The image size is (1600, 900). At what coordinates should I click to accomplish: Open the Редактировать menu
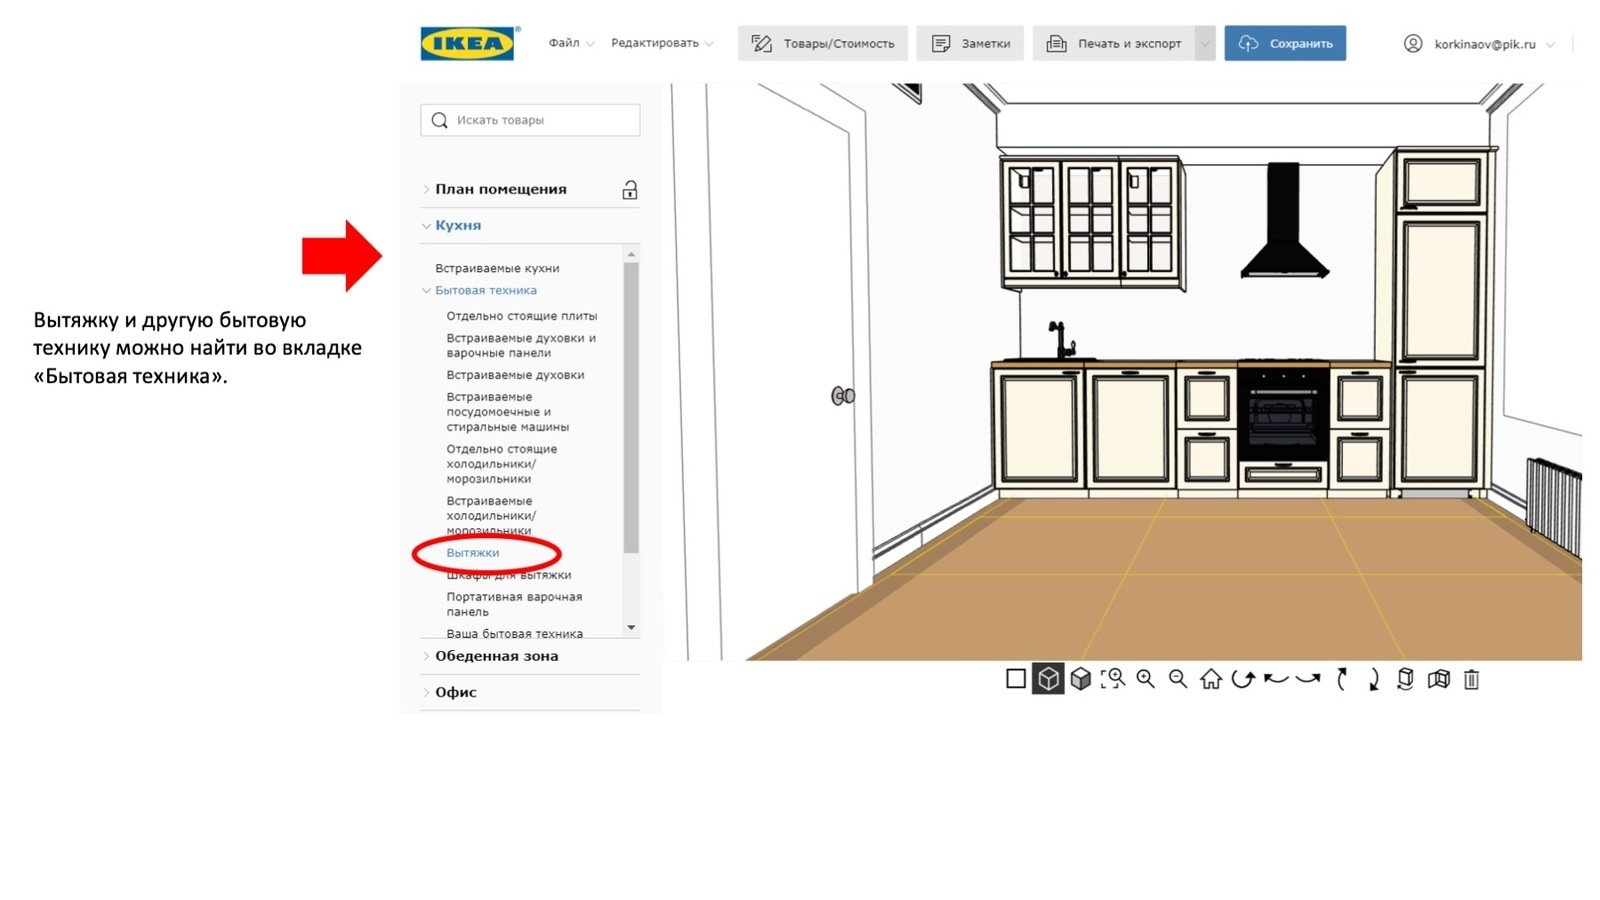661,43
